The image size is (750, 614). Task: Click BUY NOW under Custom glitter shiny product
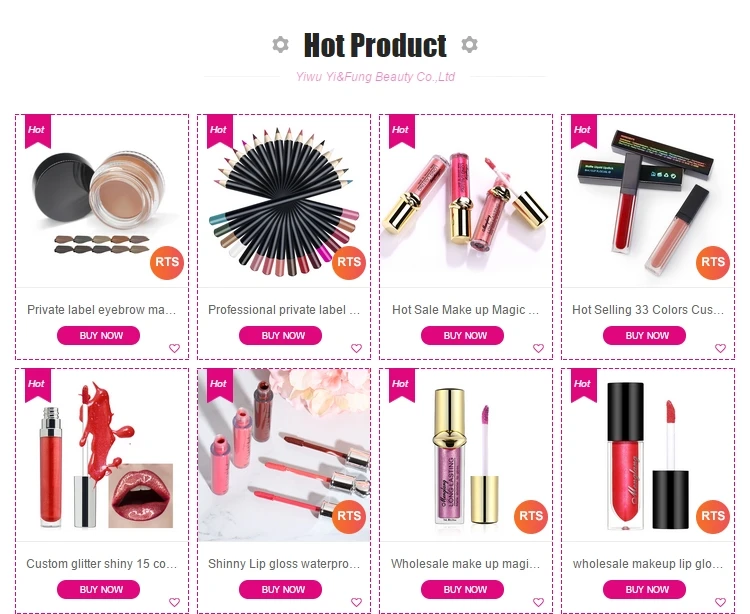(x=99, y=589)
